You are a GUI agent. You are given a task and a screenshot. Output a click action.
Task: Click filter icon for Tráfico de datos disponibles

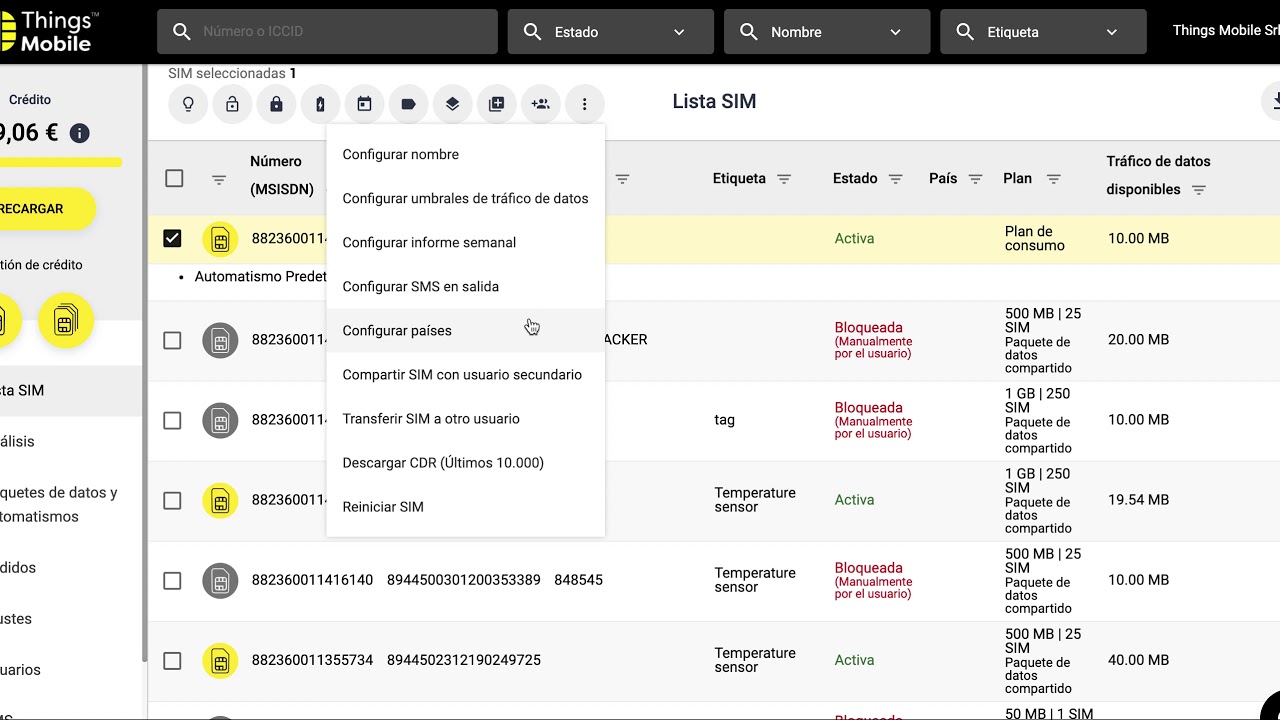(1199, 190)
